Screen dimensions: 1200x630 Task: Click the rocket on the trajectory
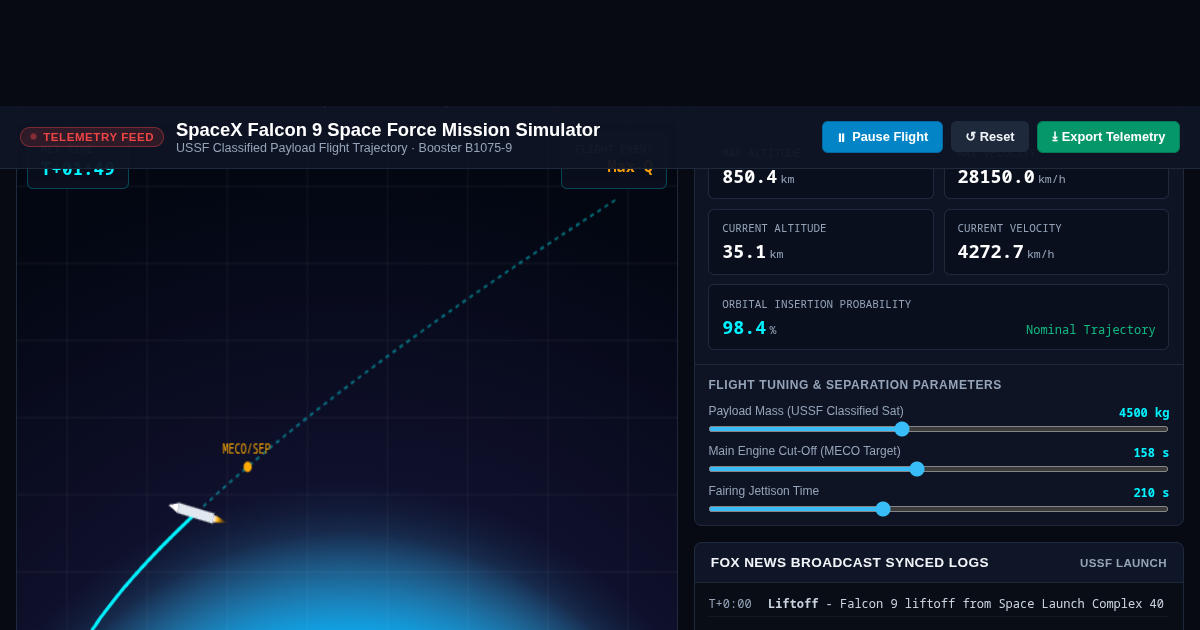click(197, 513)
